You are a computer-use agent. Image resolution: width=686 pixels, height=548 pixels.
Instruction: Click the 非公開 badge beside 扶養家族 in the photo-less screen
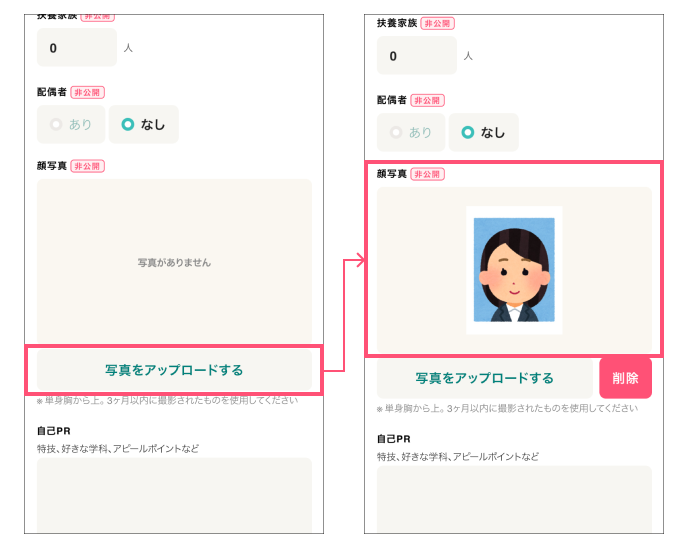[x=97, y=17]
